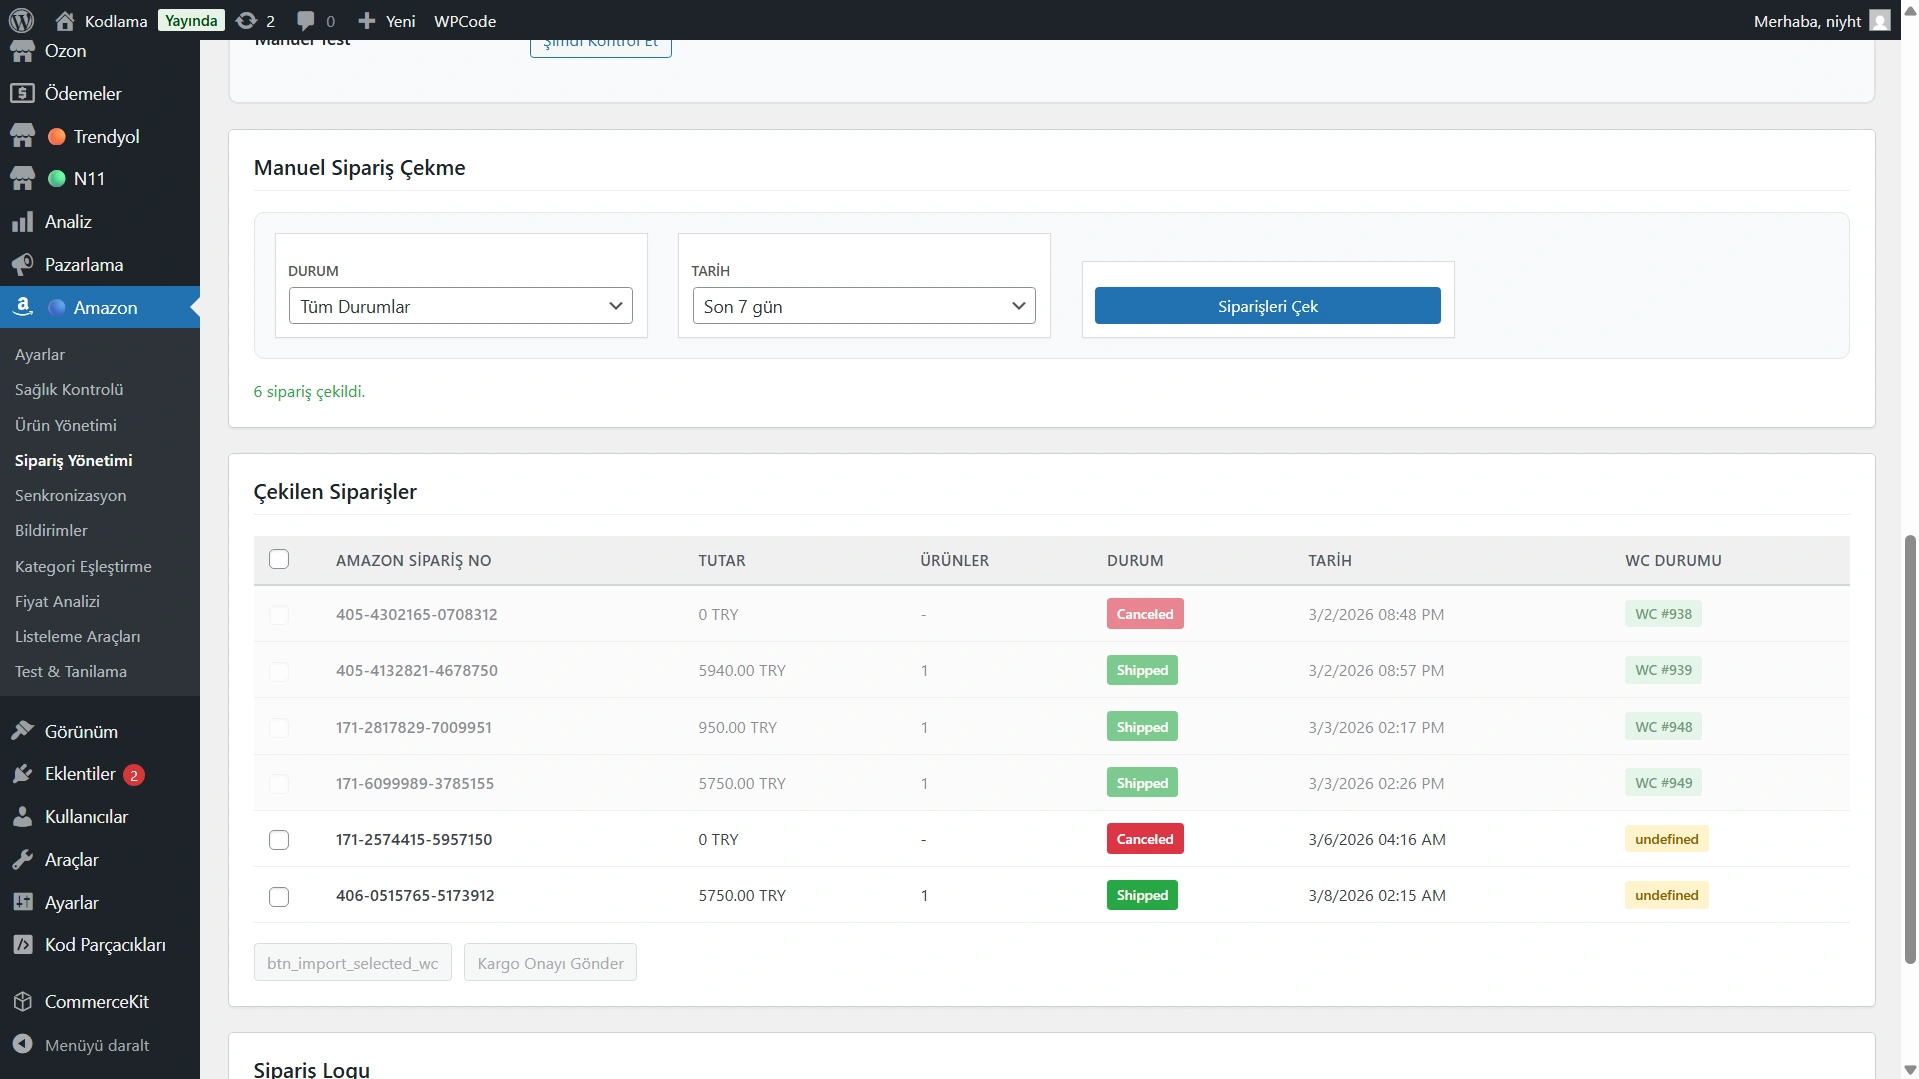The height and width of the screenshot is (1079, 1919).
Task: Open the Ödemeler payments menu icon
Action: (22, 93)
